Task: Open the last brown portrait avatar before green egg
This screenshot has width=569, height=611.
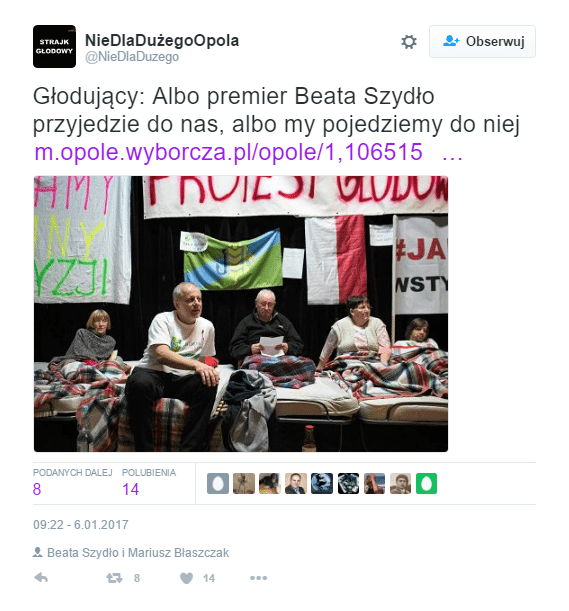Action: pyautogui.click(x=400, y=484)
